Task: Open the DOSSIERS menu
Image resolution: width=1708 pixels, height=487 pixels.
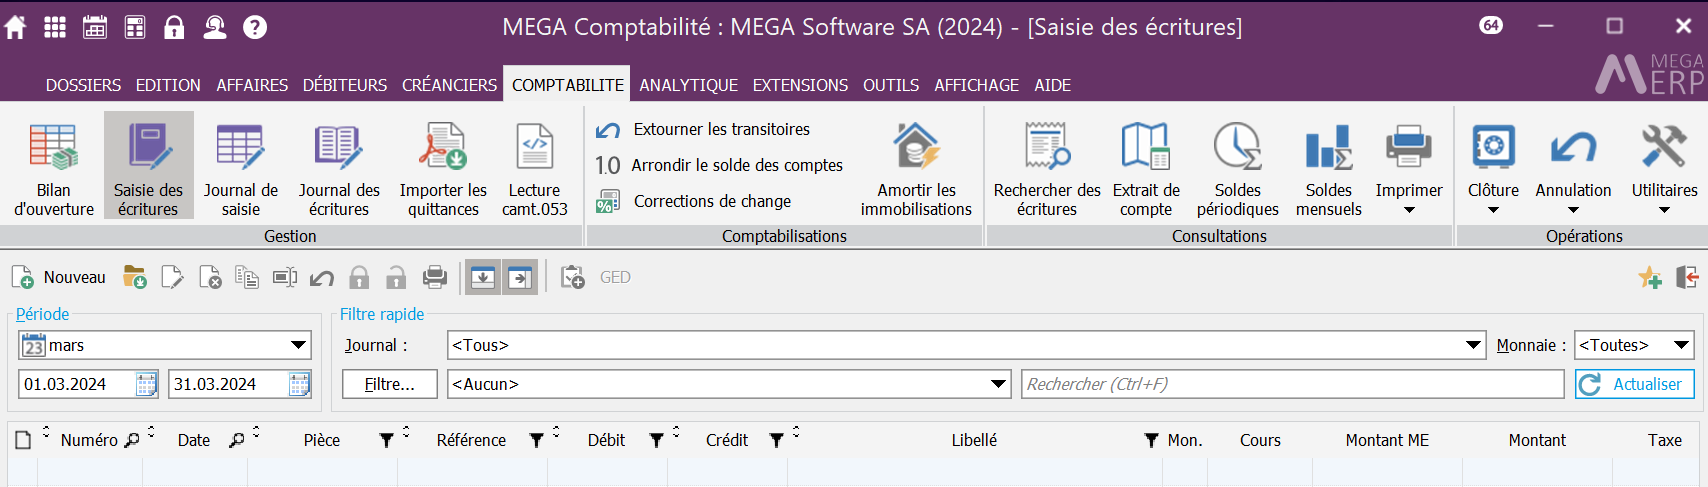Action: (83, 85)
